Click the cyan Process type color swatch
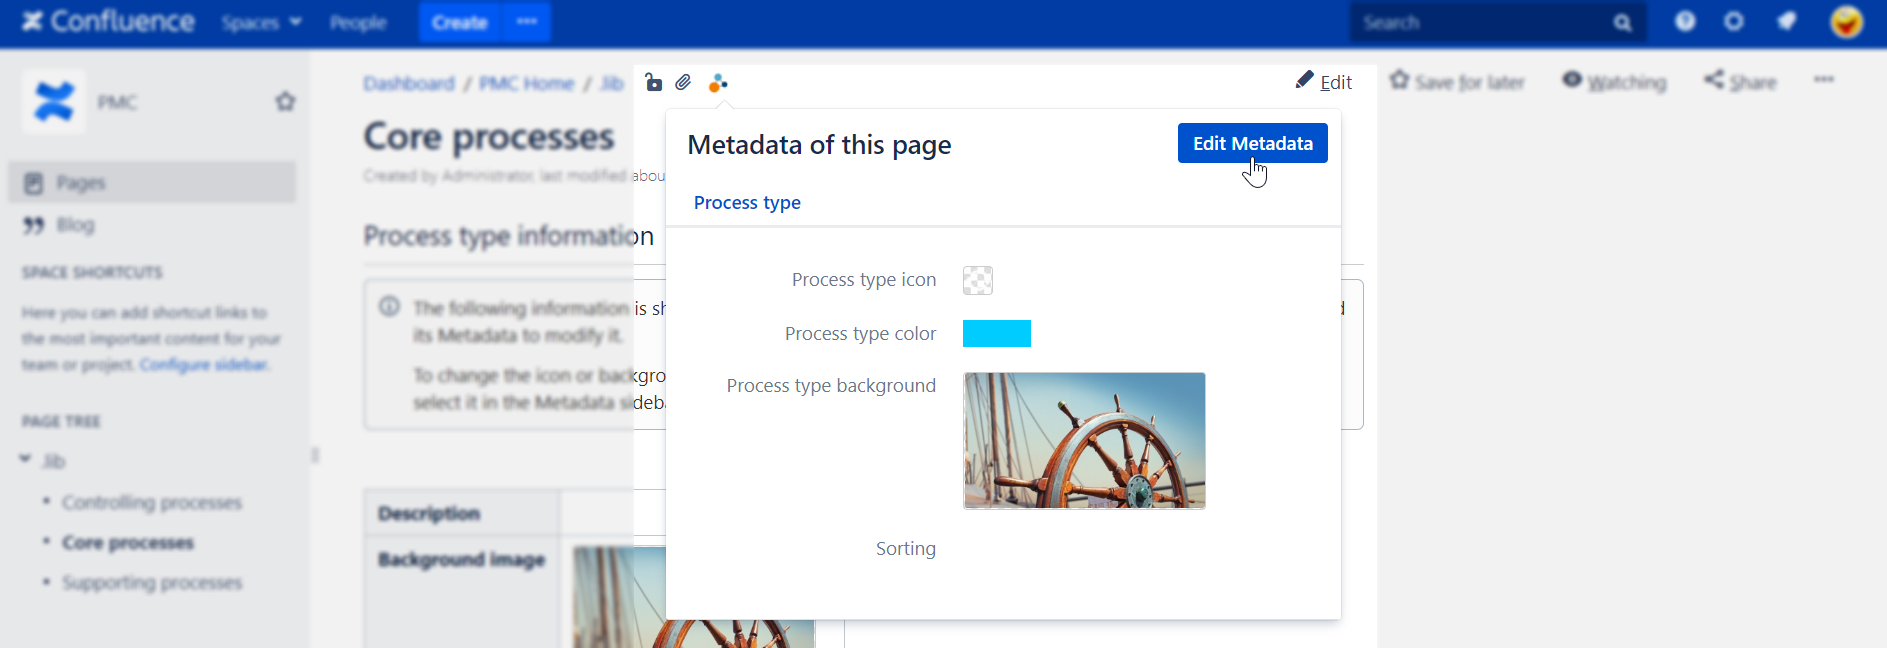The image size is (1887, 648). point(997,333)
